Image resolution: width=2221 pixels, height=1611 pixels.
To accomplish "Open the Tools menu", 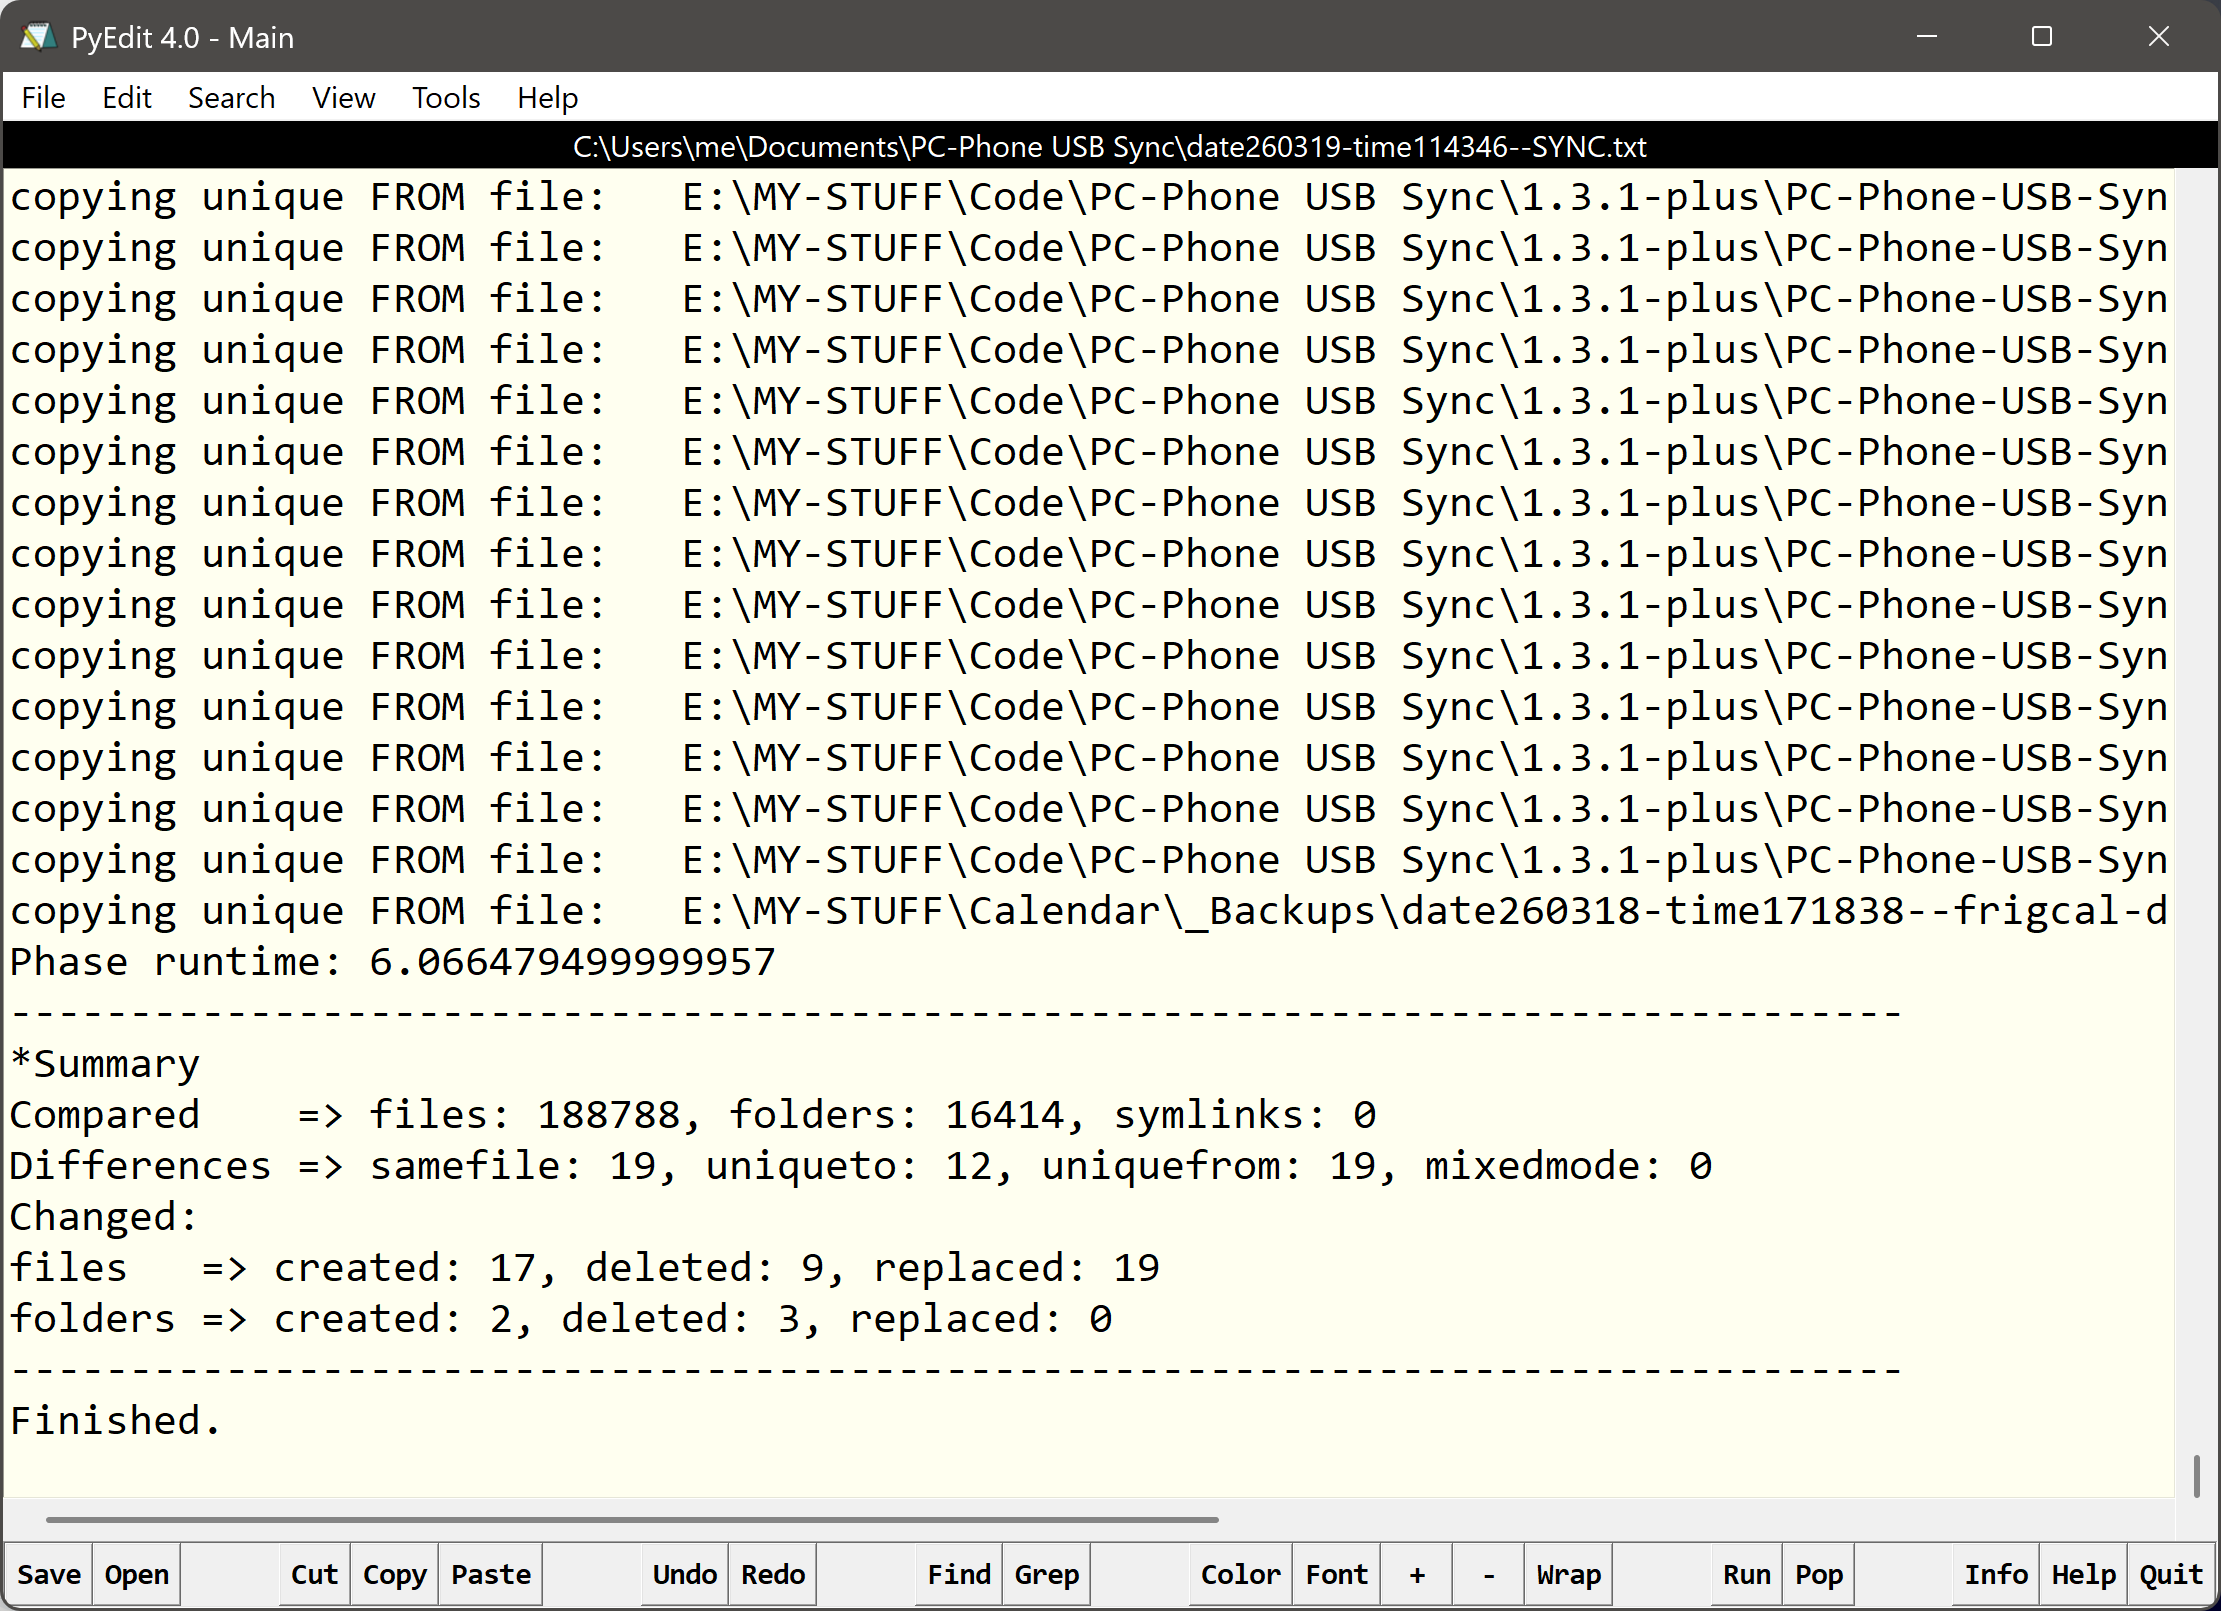I will click(446, 98).
